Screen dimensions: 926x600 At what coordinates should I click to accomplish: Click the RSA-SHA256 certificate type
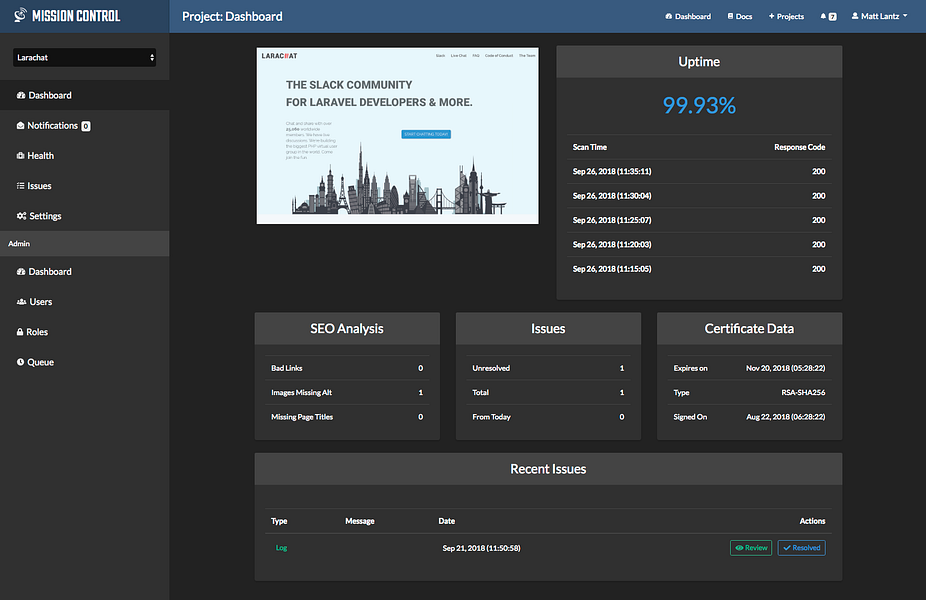(x=803, y=392)
